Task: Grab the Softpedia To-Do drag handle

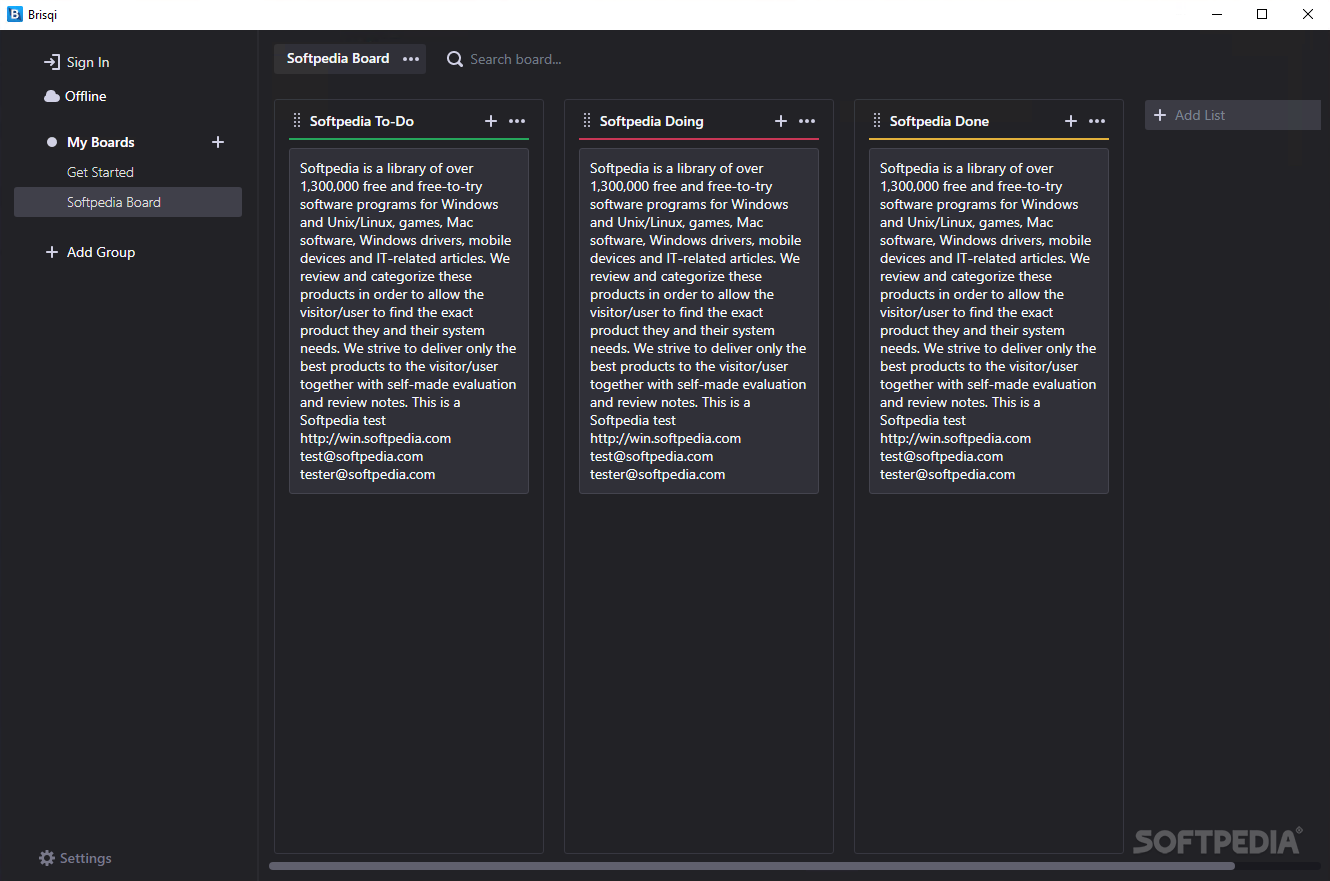Action: click(296, 121)
